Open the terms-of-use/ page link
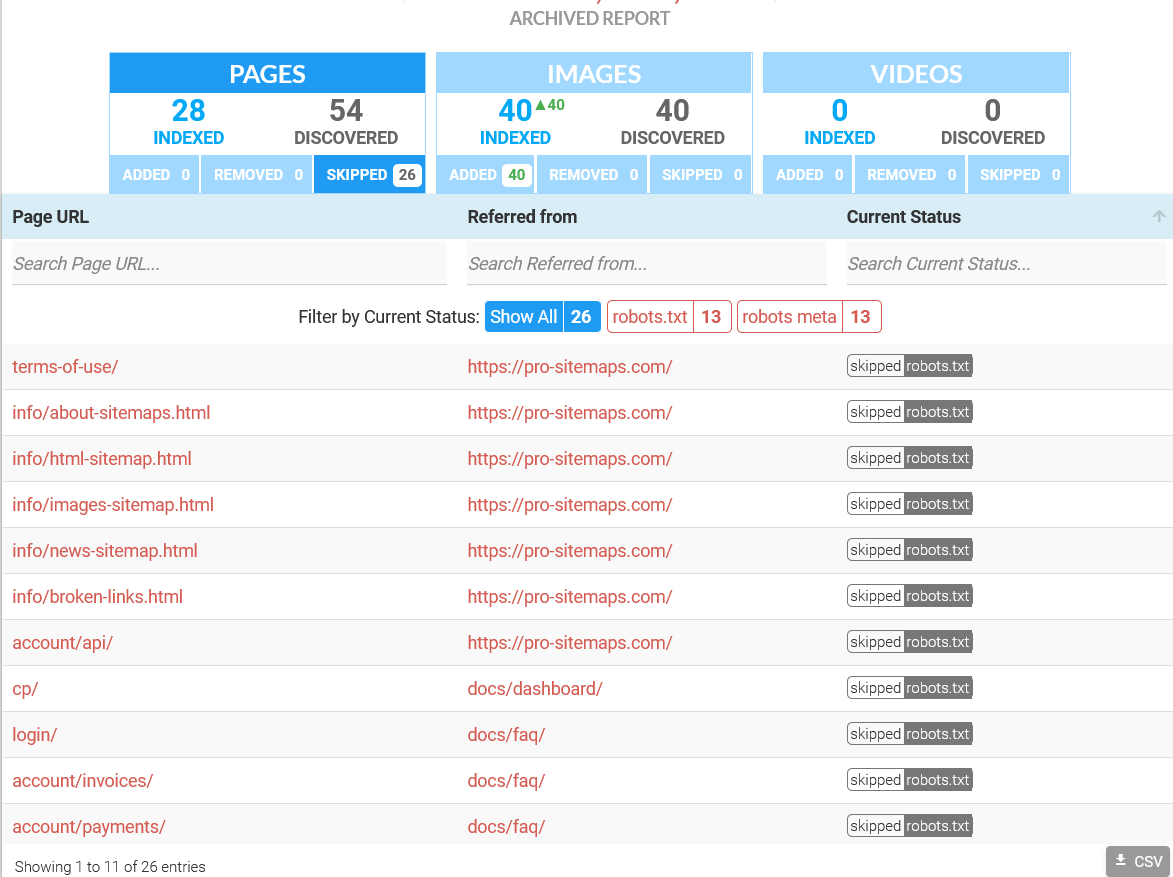The image size is (1173, 877). [65, 366]
